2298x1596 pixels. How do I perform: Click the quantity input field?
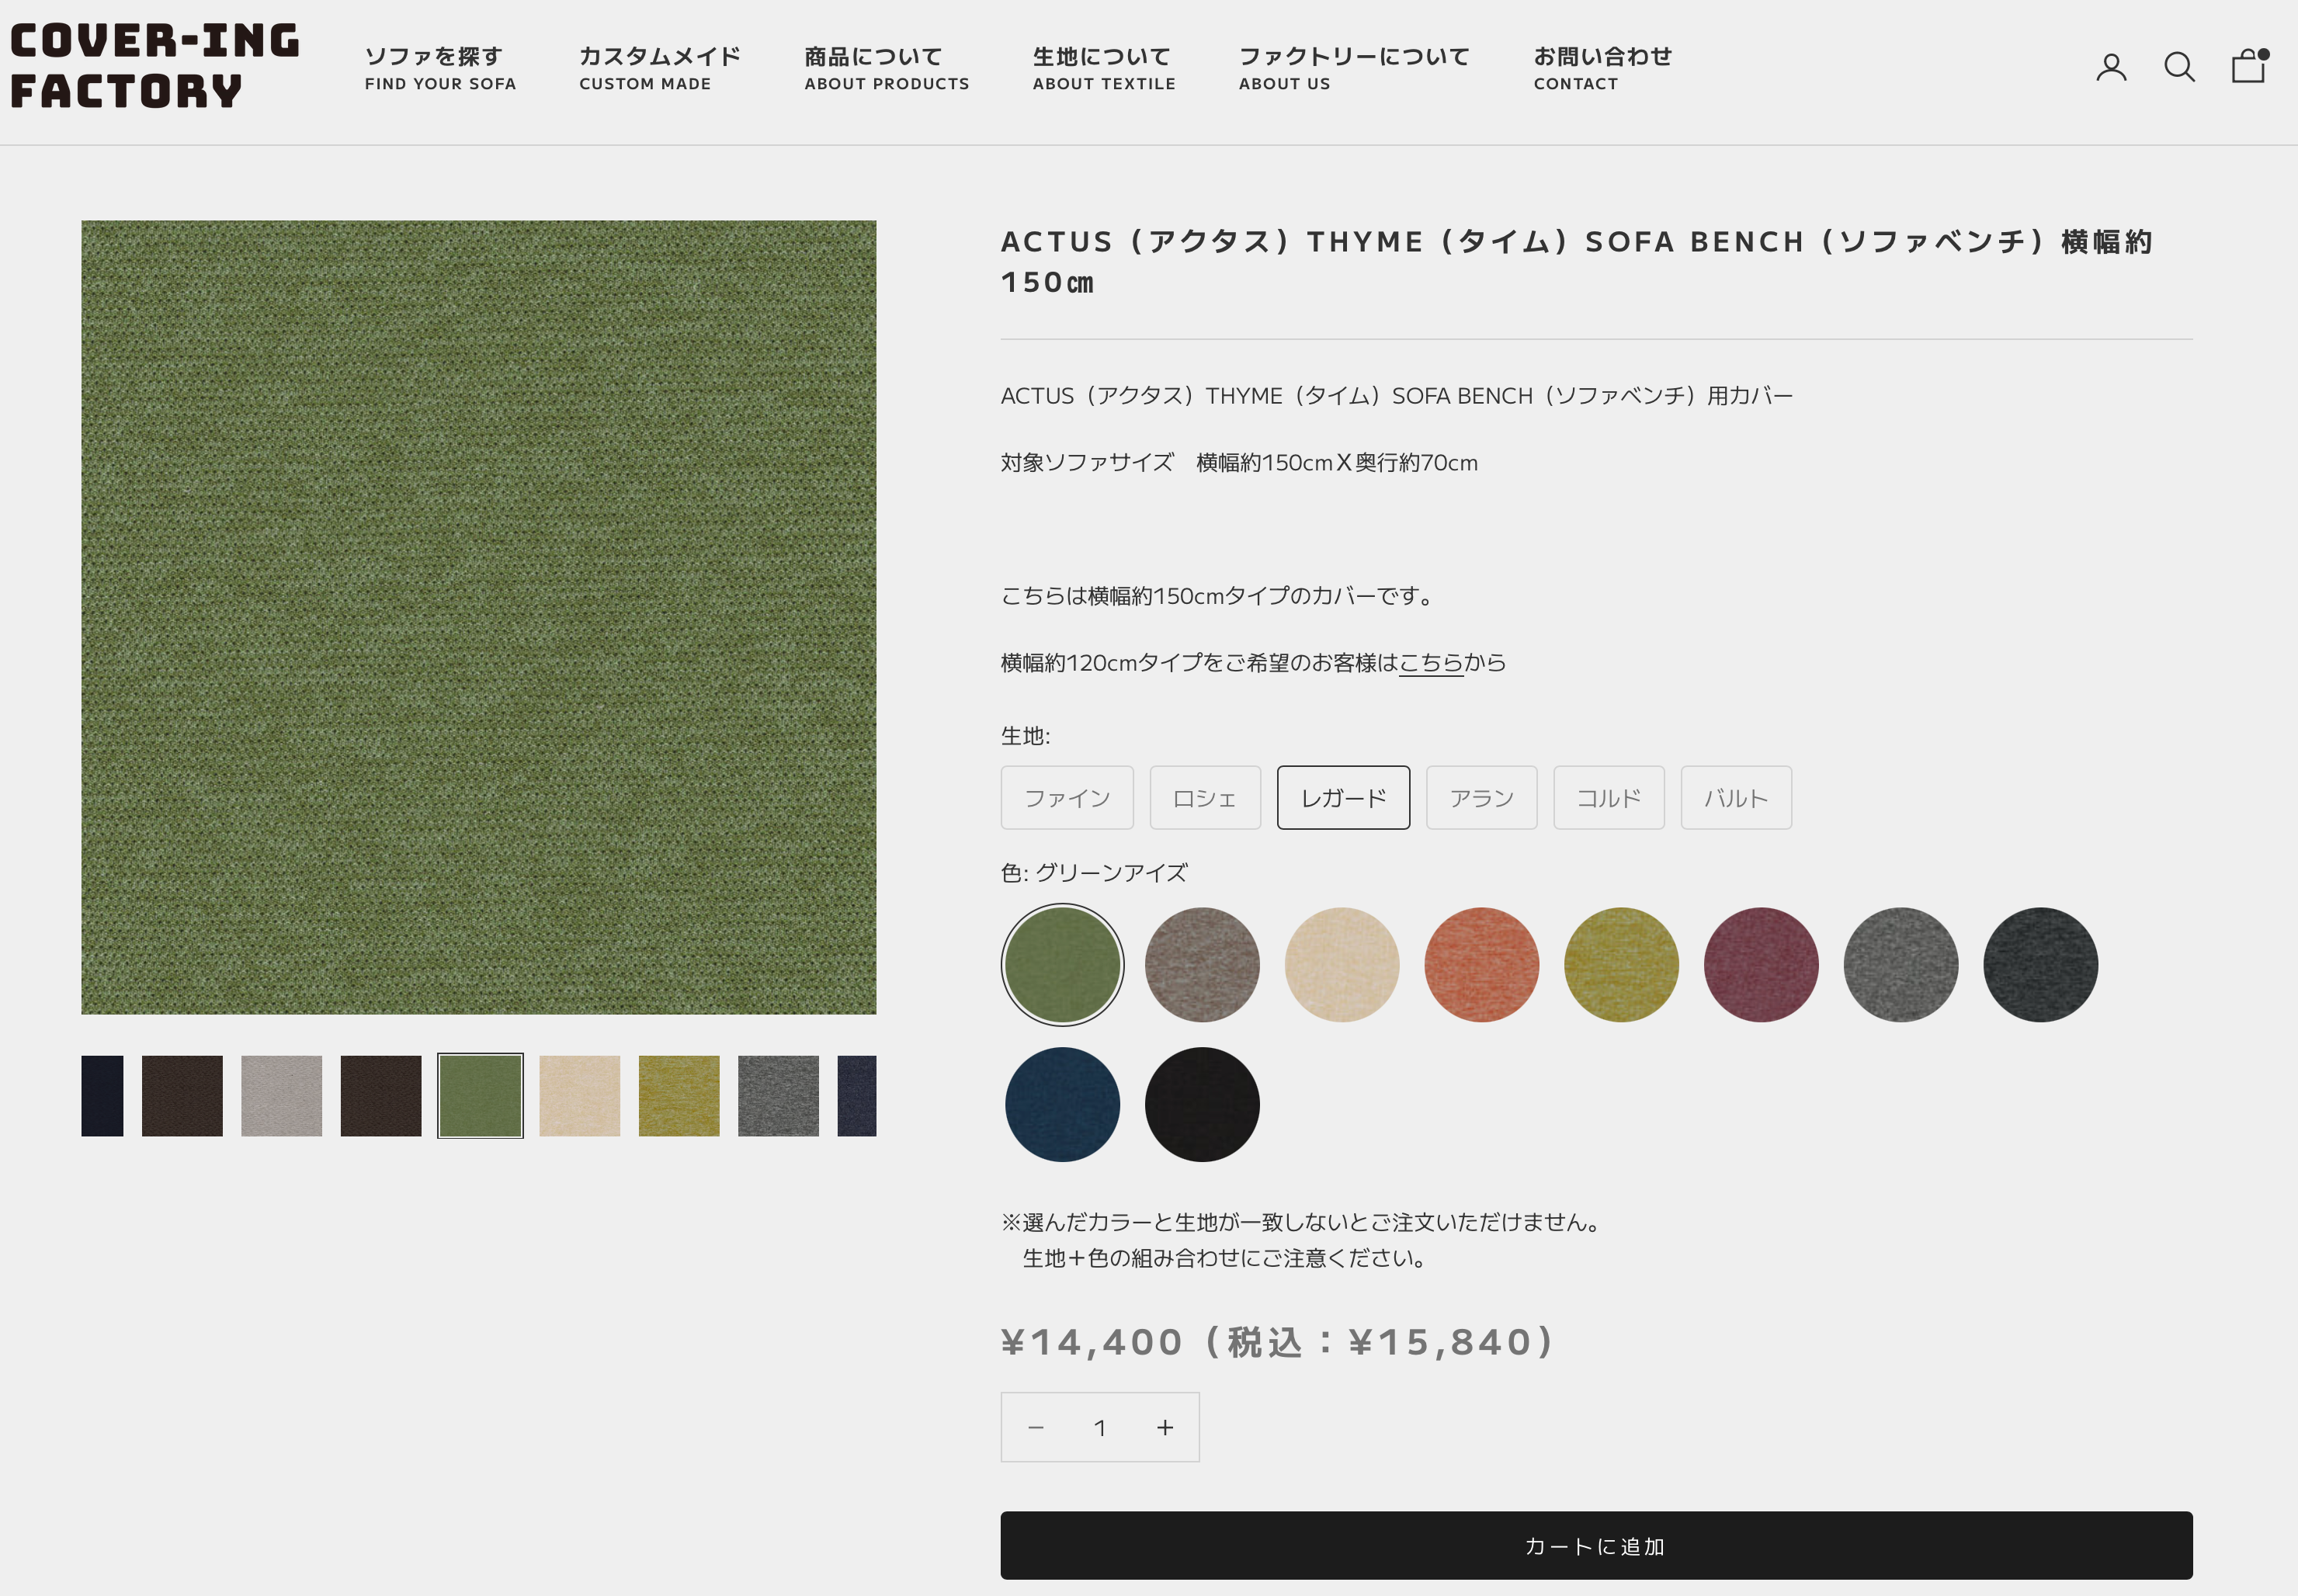click(1099, 1427)
